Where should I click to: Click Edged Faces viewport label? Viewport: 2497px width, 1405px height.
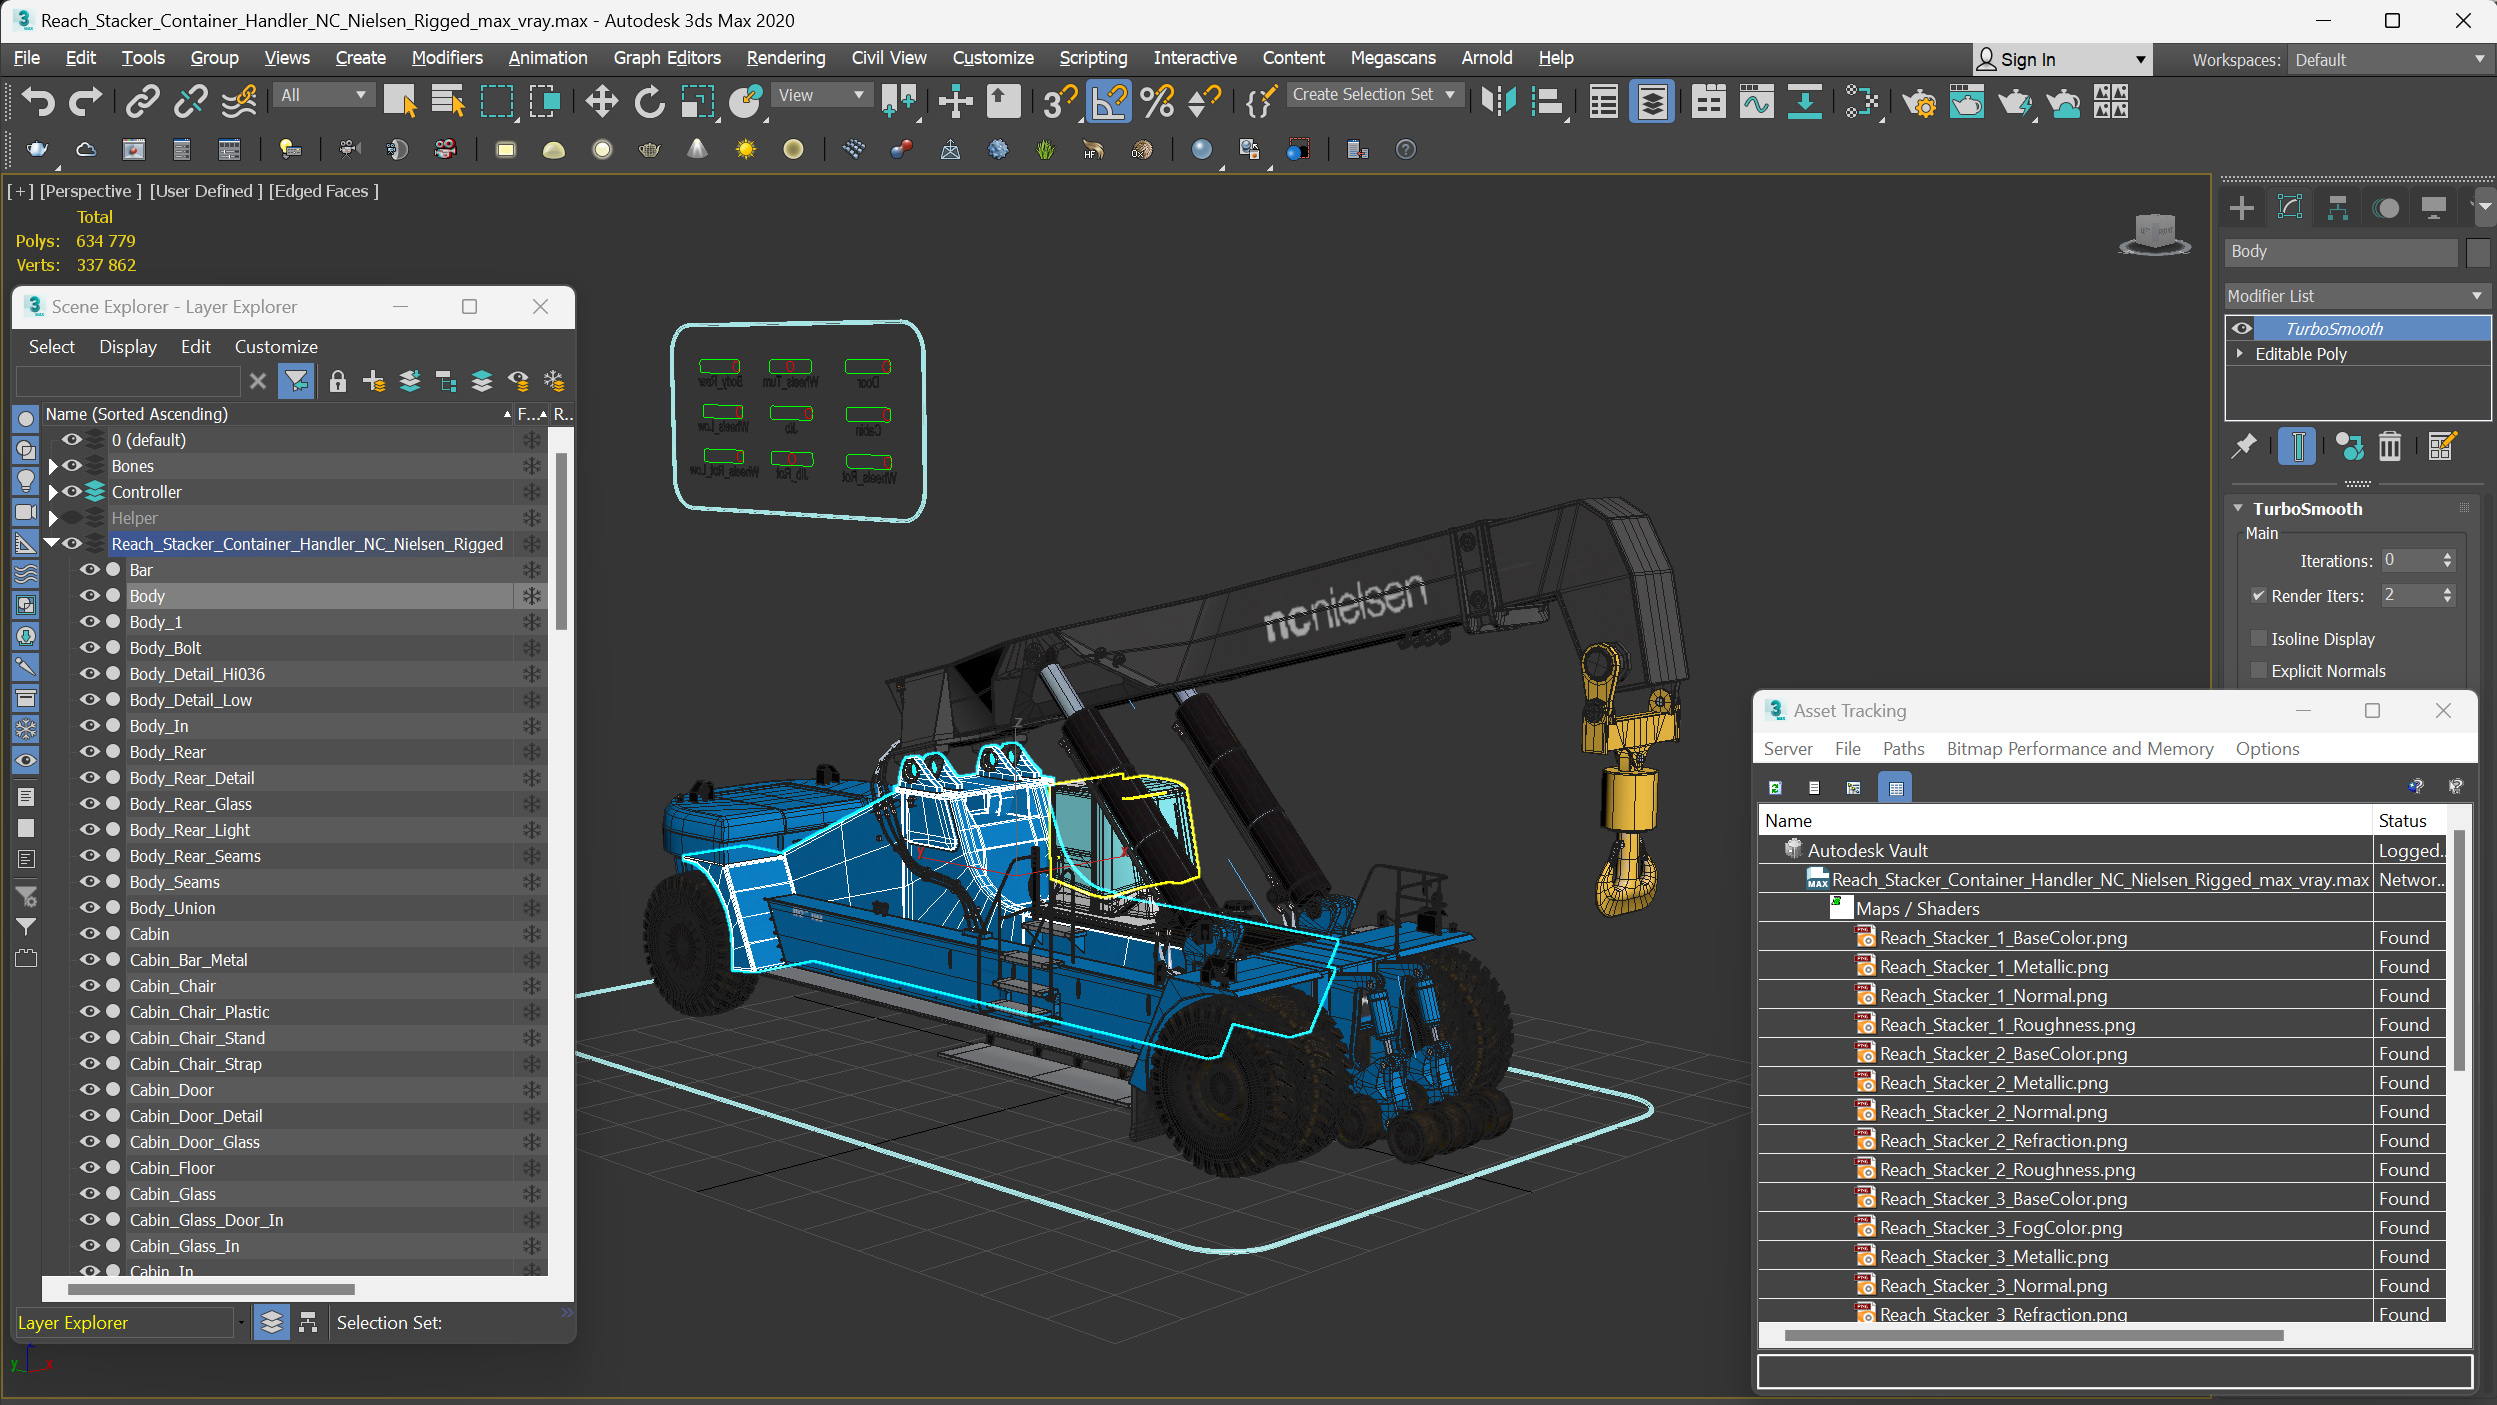click(324, 191)
